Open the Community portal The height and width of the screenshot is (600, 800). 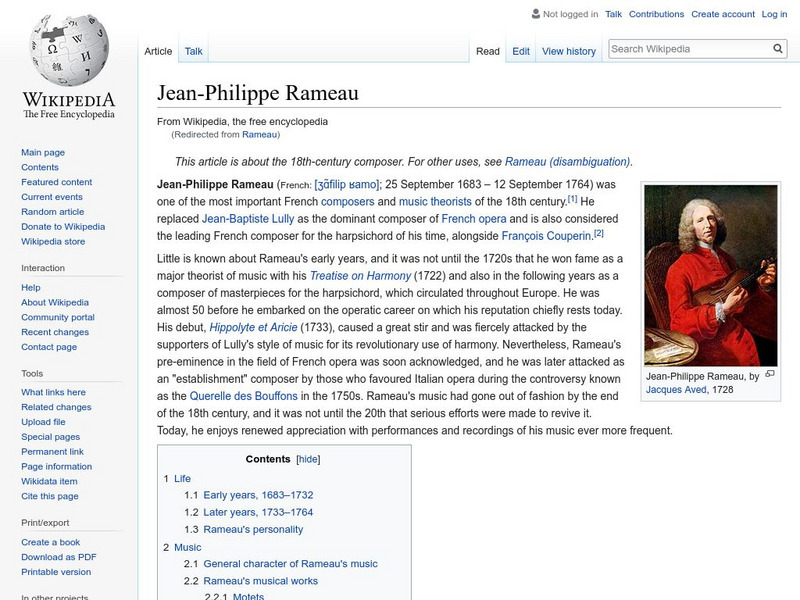[58, 317]
